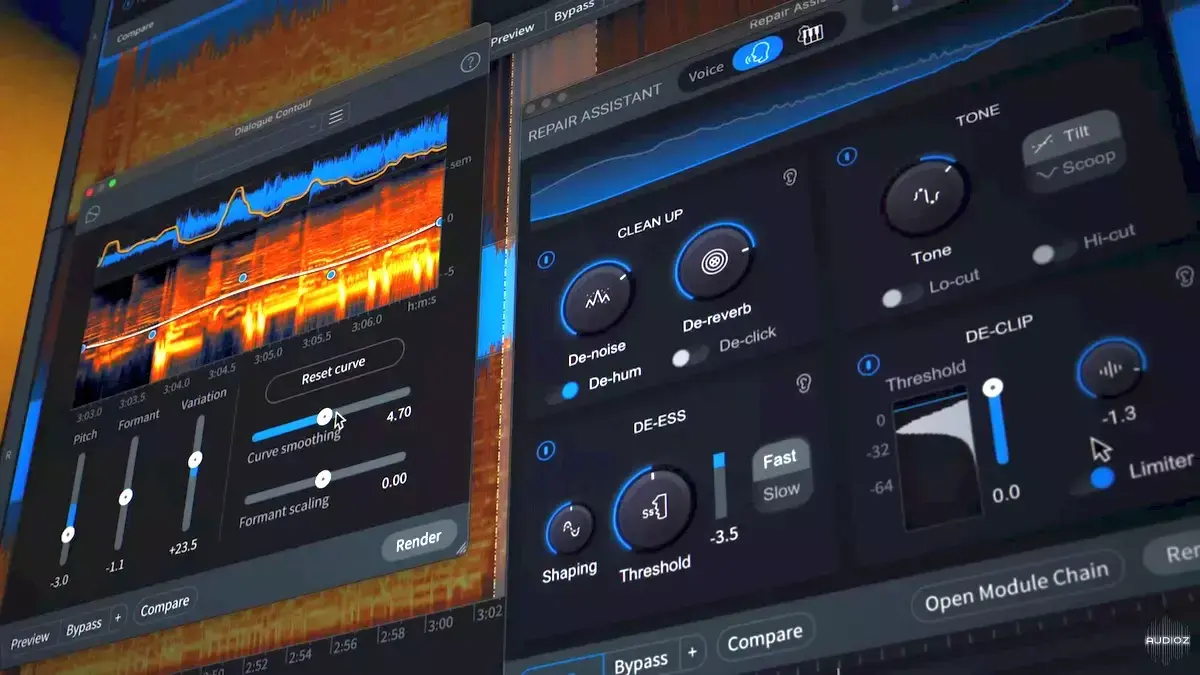Click the De-reverb knob
The height and width of the screenshot is (675, 1200).
(713, 261)
